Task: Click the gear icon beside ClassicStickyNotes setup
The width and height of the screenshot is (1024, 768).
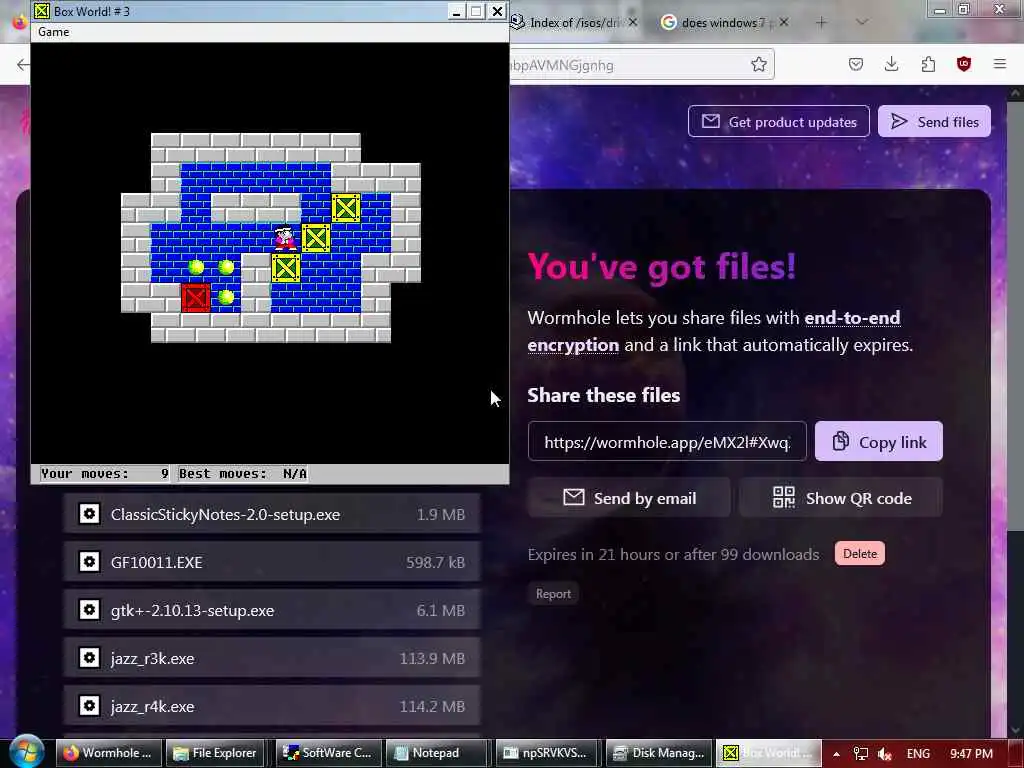Action: (x=89, y=514)
